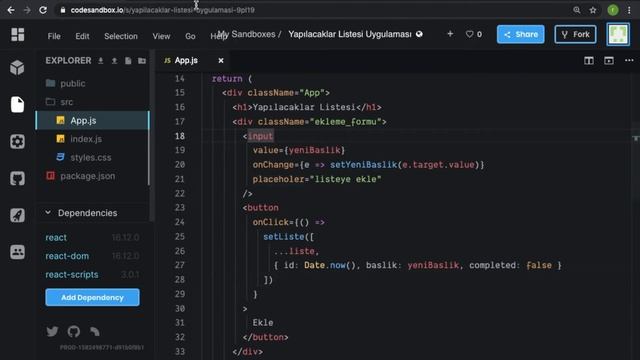Click the "Ekle" text on line 31
640x360 pixels.
coord(263,322)
